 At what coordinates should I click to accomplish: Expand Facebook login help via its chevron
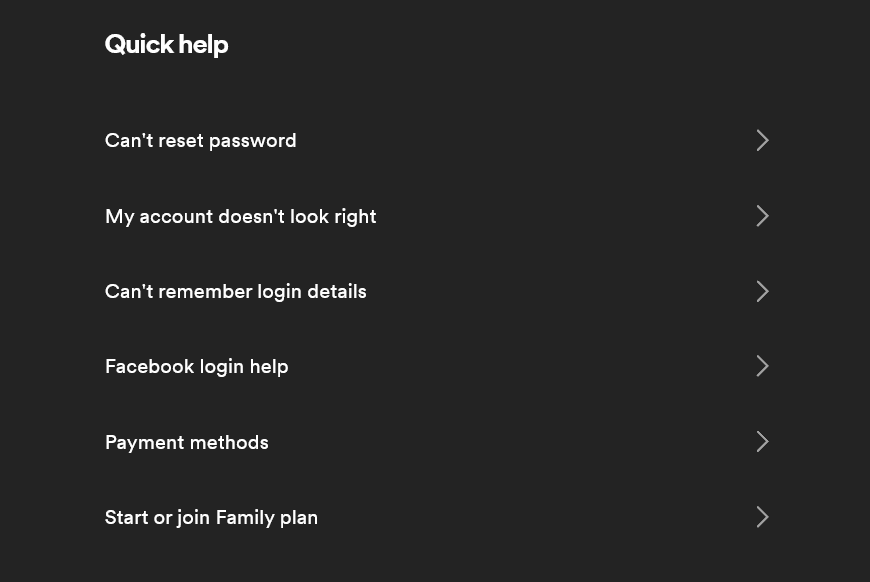tap(762, 366)
